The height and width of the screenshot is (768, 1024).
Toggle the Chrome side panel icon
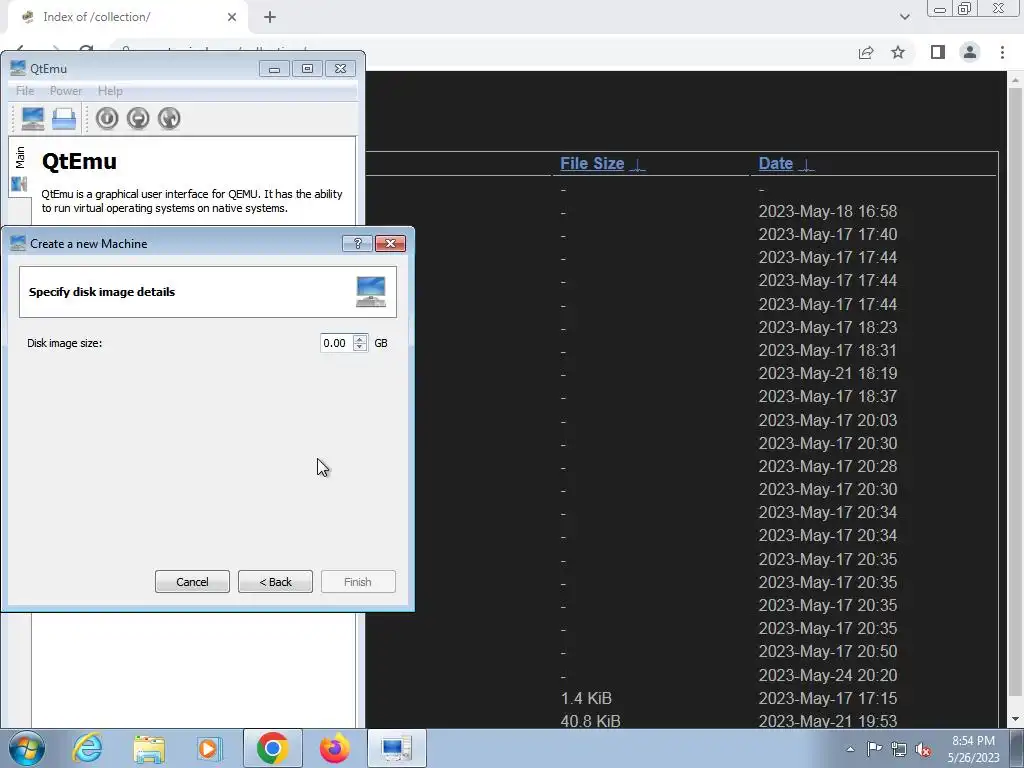tap(938, 52)
